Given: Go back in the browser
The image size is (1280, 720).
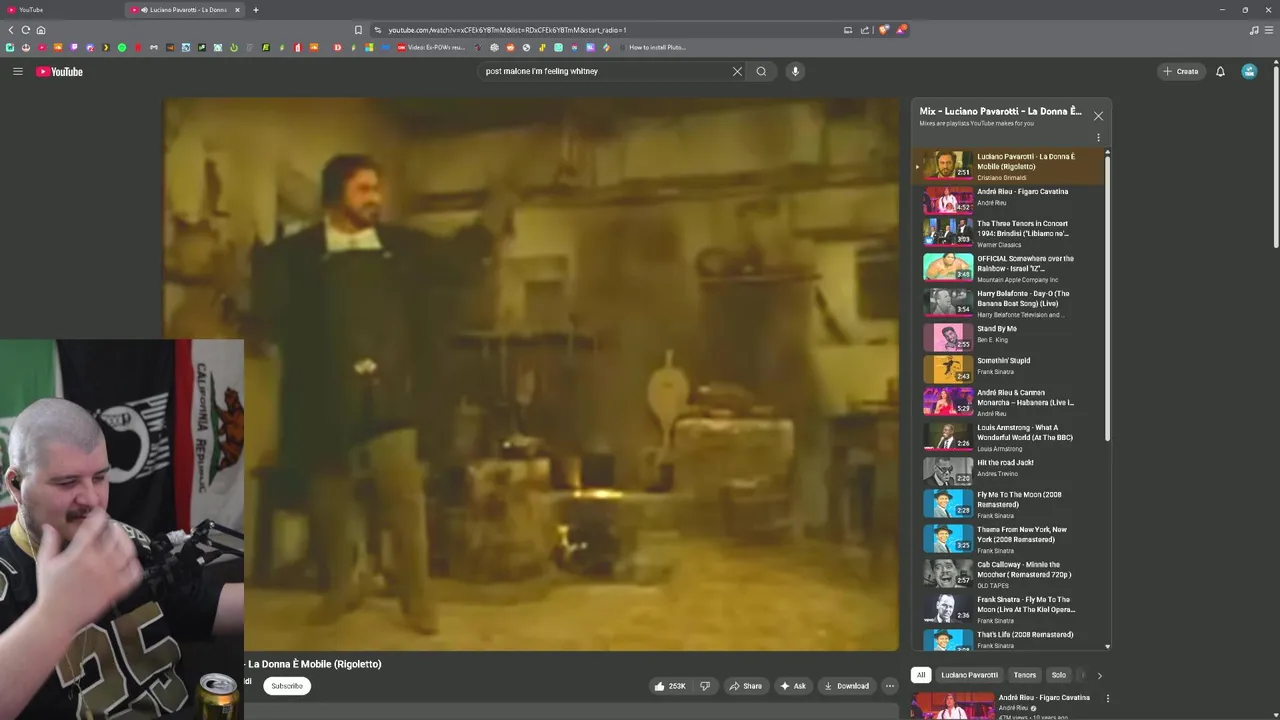Looking at the screenshot, I should coord(11,30).
